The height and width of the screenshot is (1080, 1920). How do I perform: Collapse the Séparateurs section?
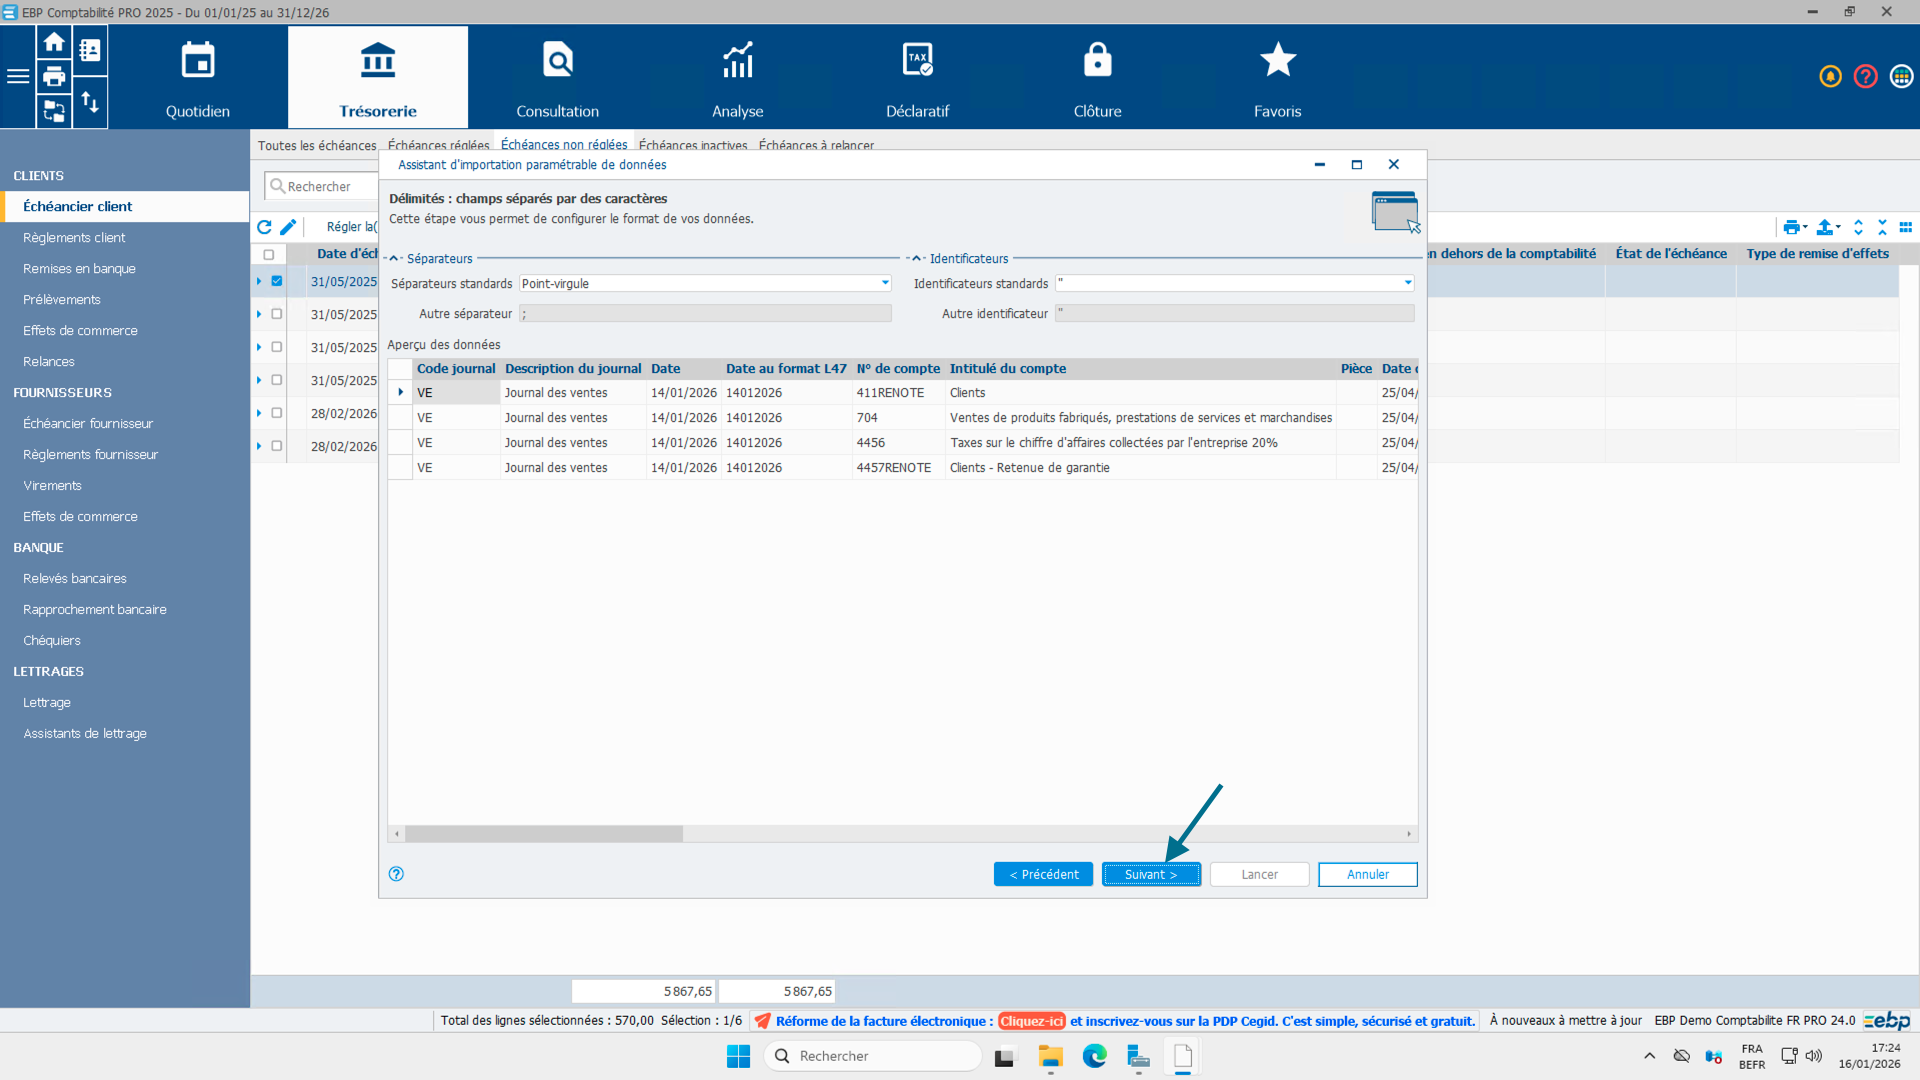pyautogui.click(x=394, y=259)
